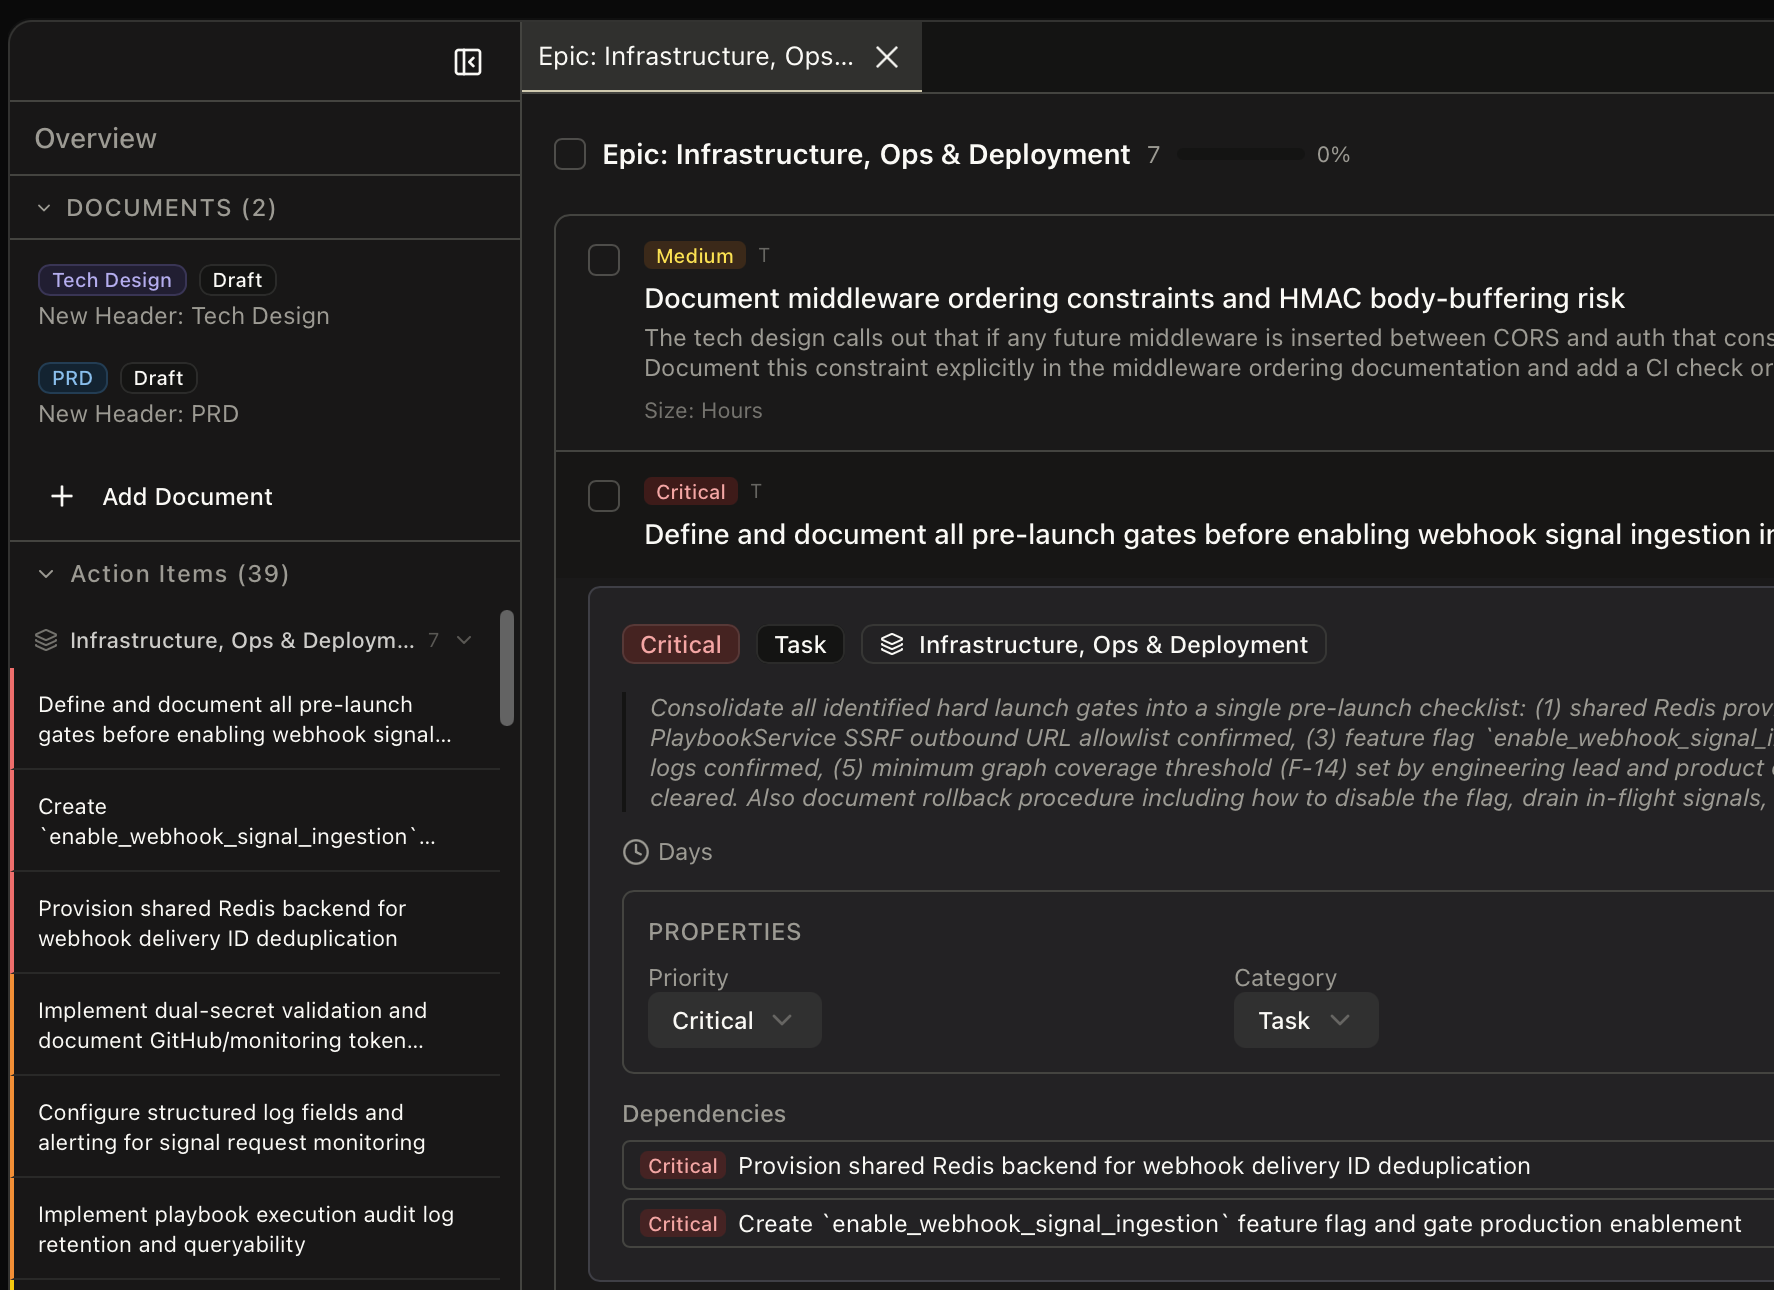This screenshot has width=1774, height=1290.
Task: Click the T type icon beside Critical badge
Action: click(756, 492)
